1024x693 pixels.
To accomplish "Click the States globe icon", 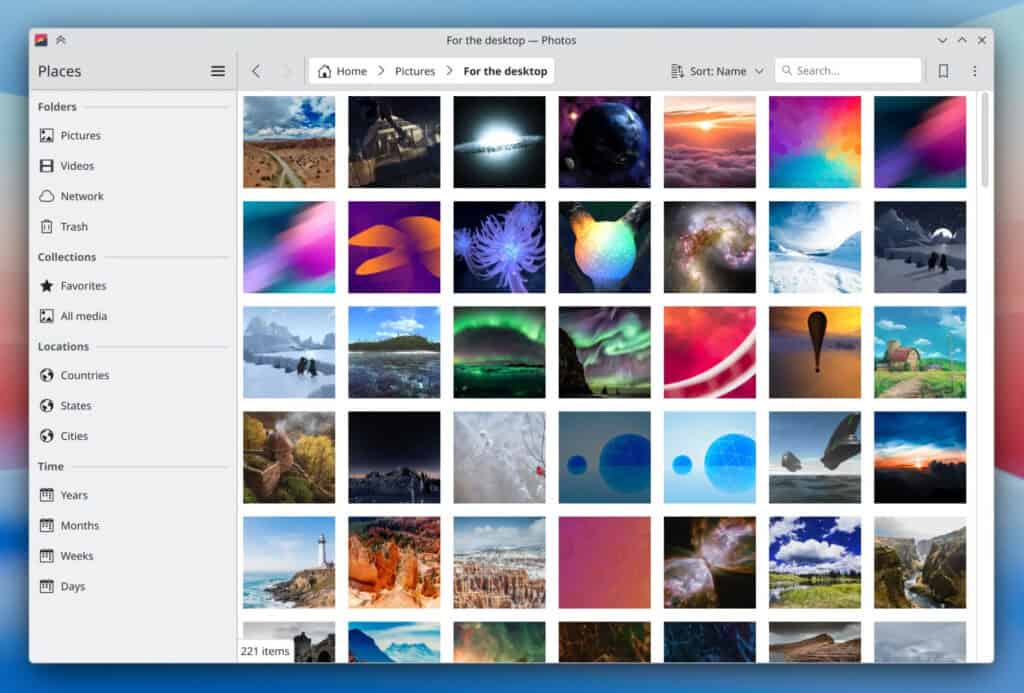I will [46, 406].
